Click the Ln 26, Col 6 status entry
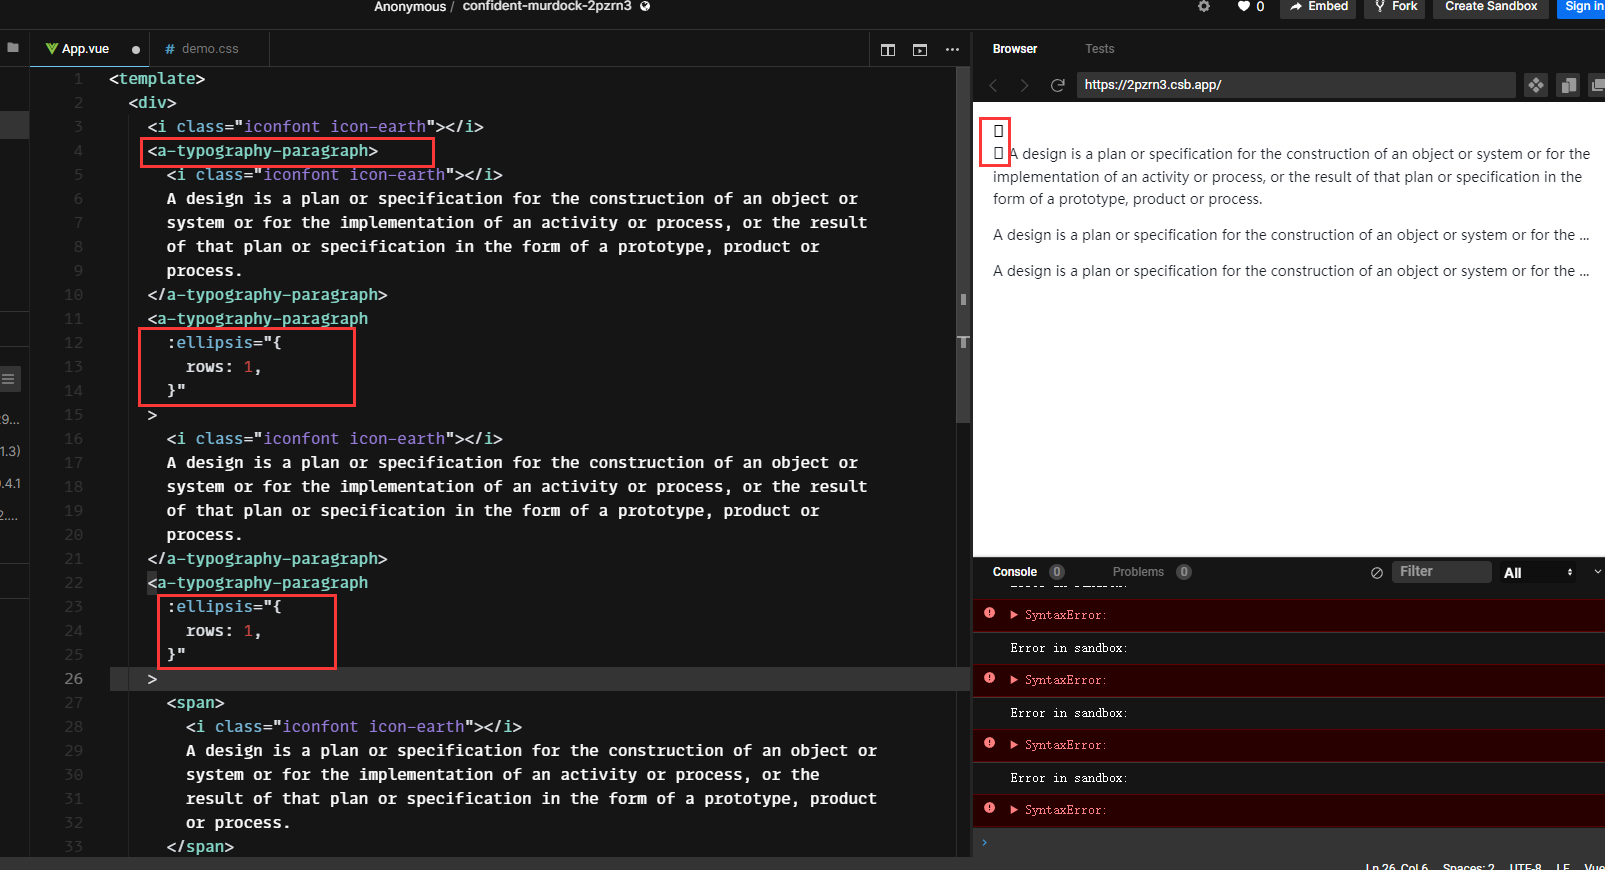The image size is (1605, 870). (x=1397, y=866)
